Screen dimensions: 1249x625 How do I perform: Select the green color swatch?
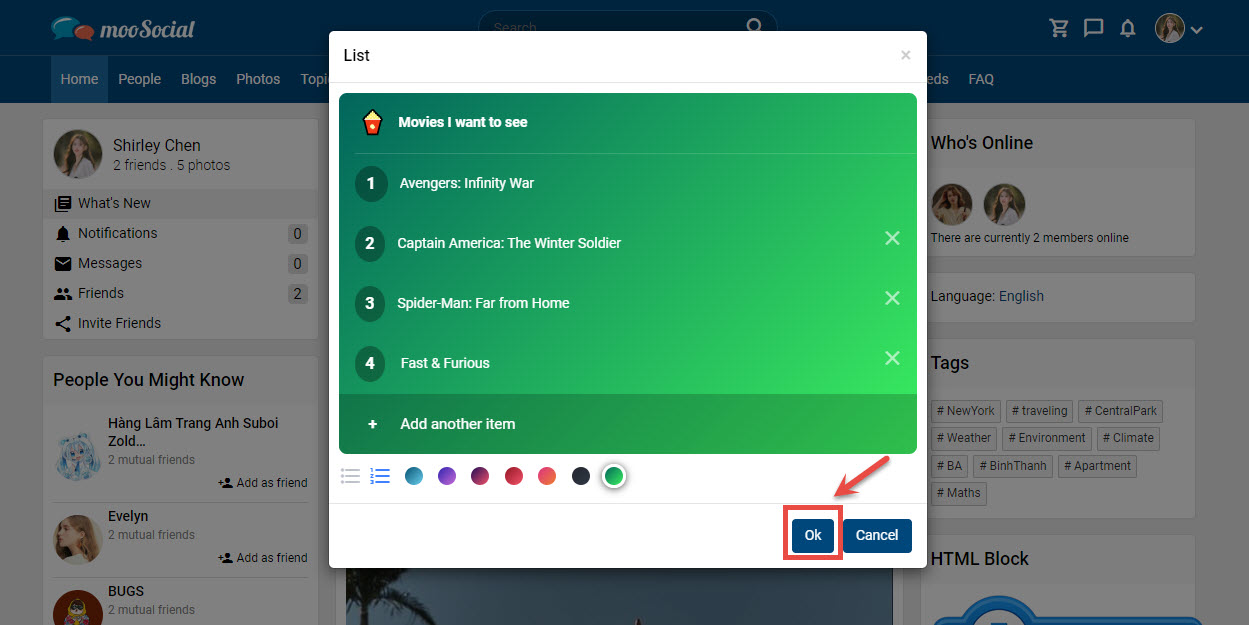coord(614,476)
